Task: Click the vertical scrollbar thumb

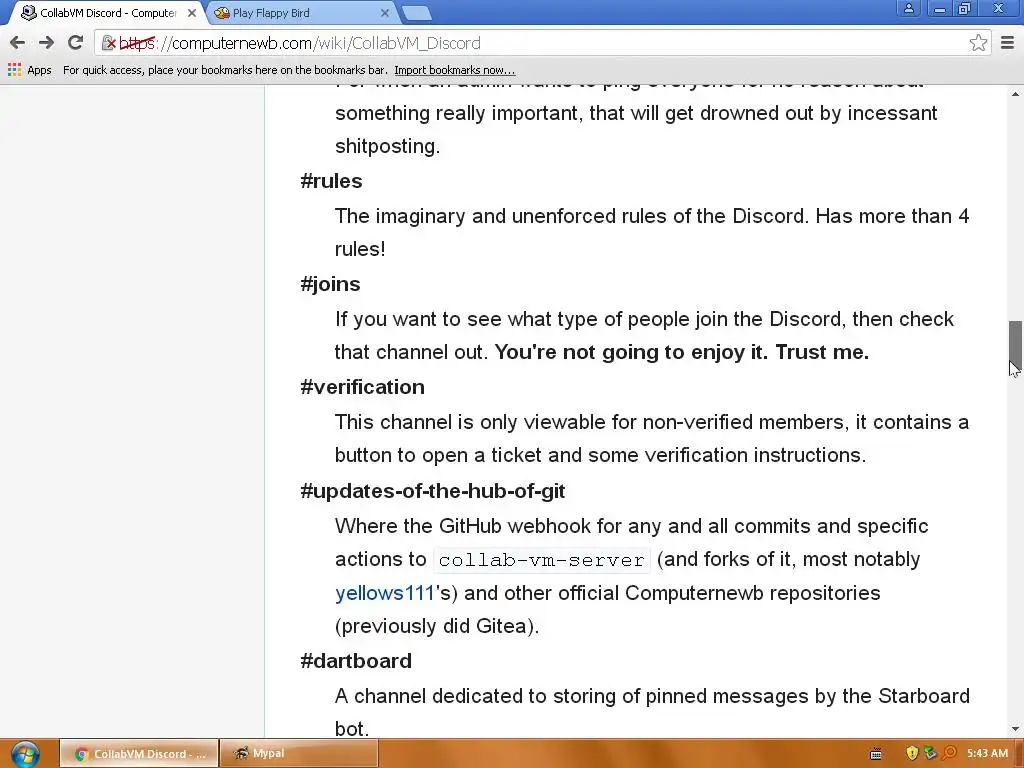Action: click(1015, 345)
